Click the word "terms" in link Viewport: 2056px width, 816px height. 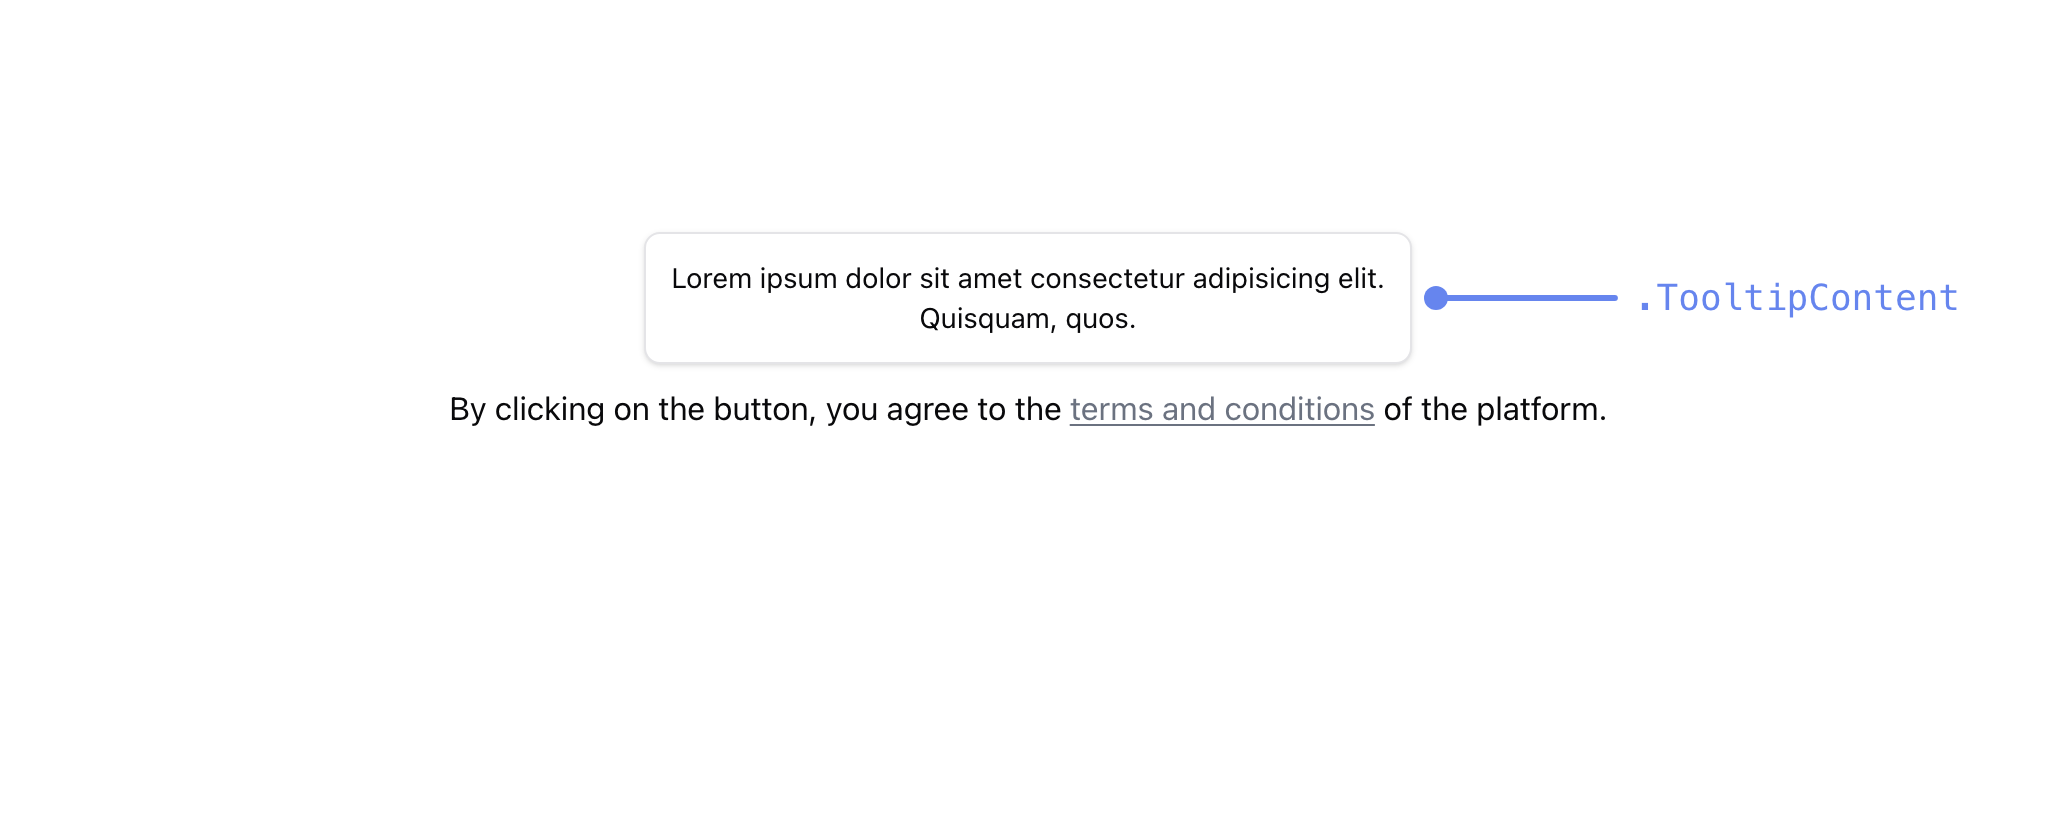(x=1111, y=409)
